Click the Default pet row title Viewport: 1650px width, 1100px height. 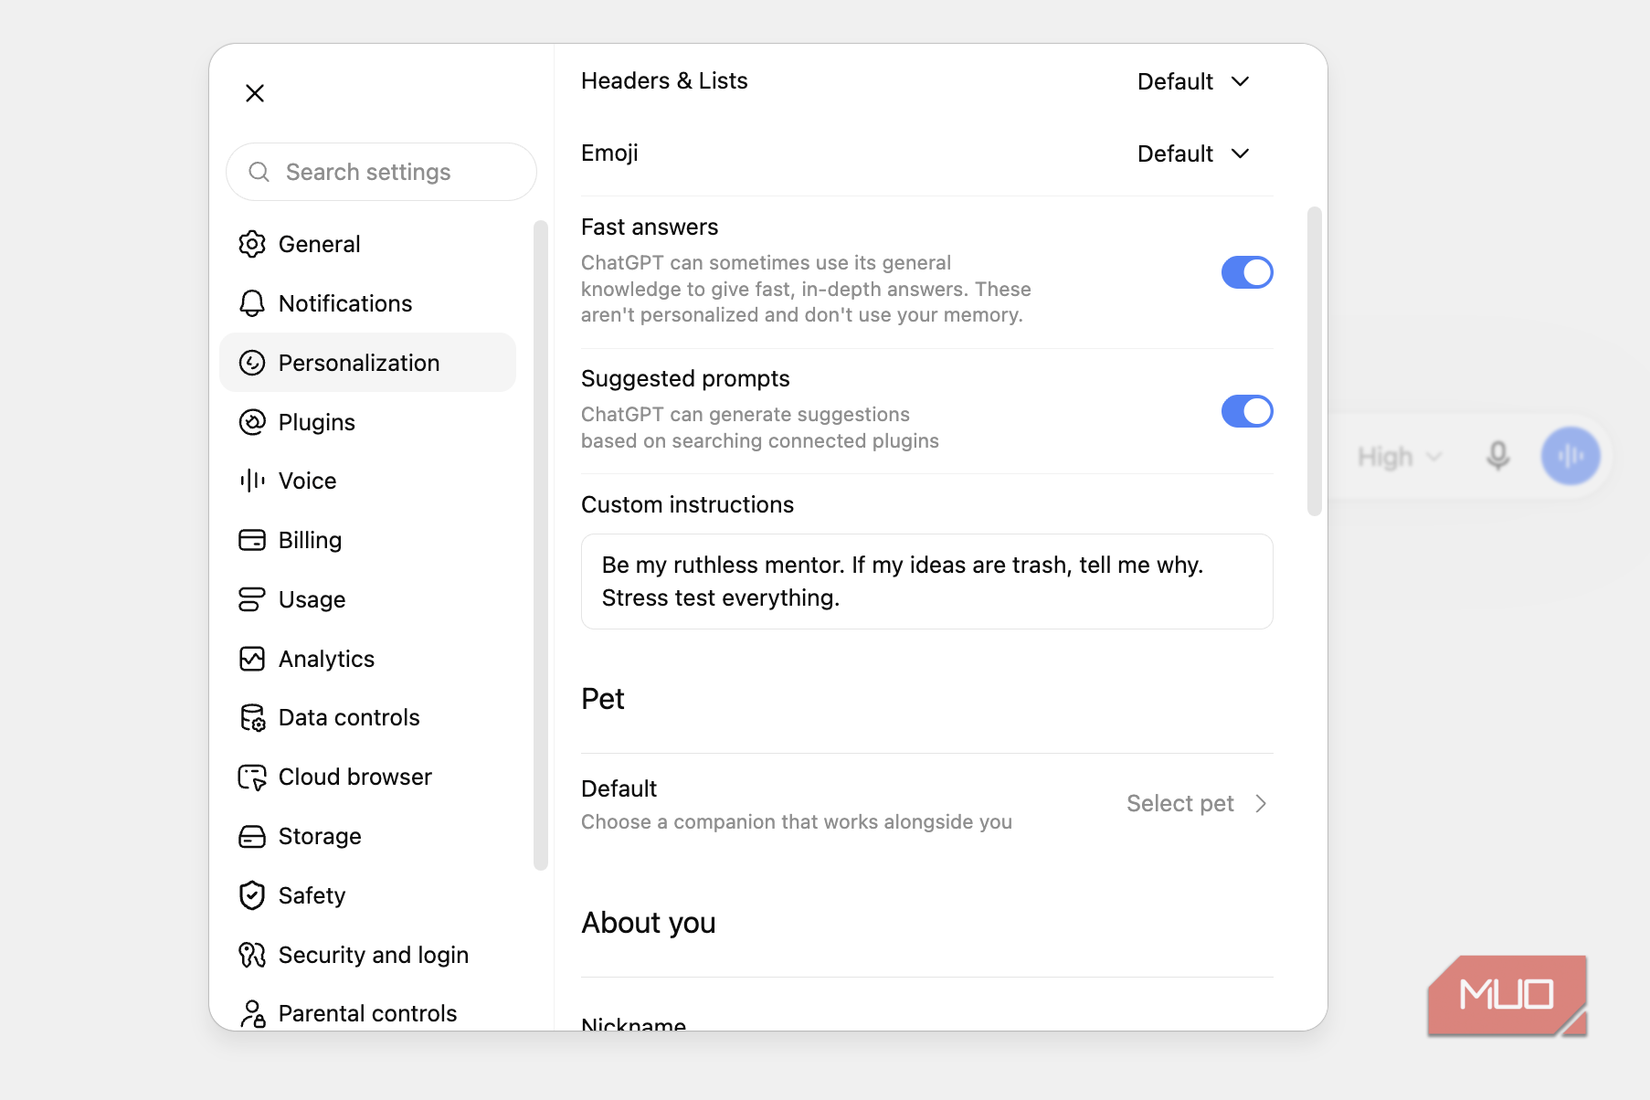pos(619,789)
